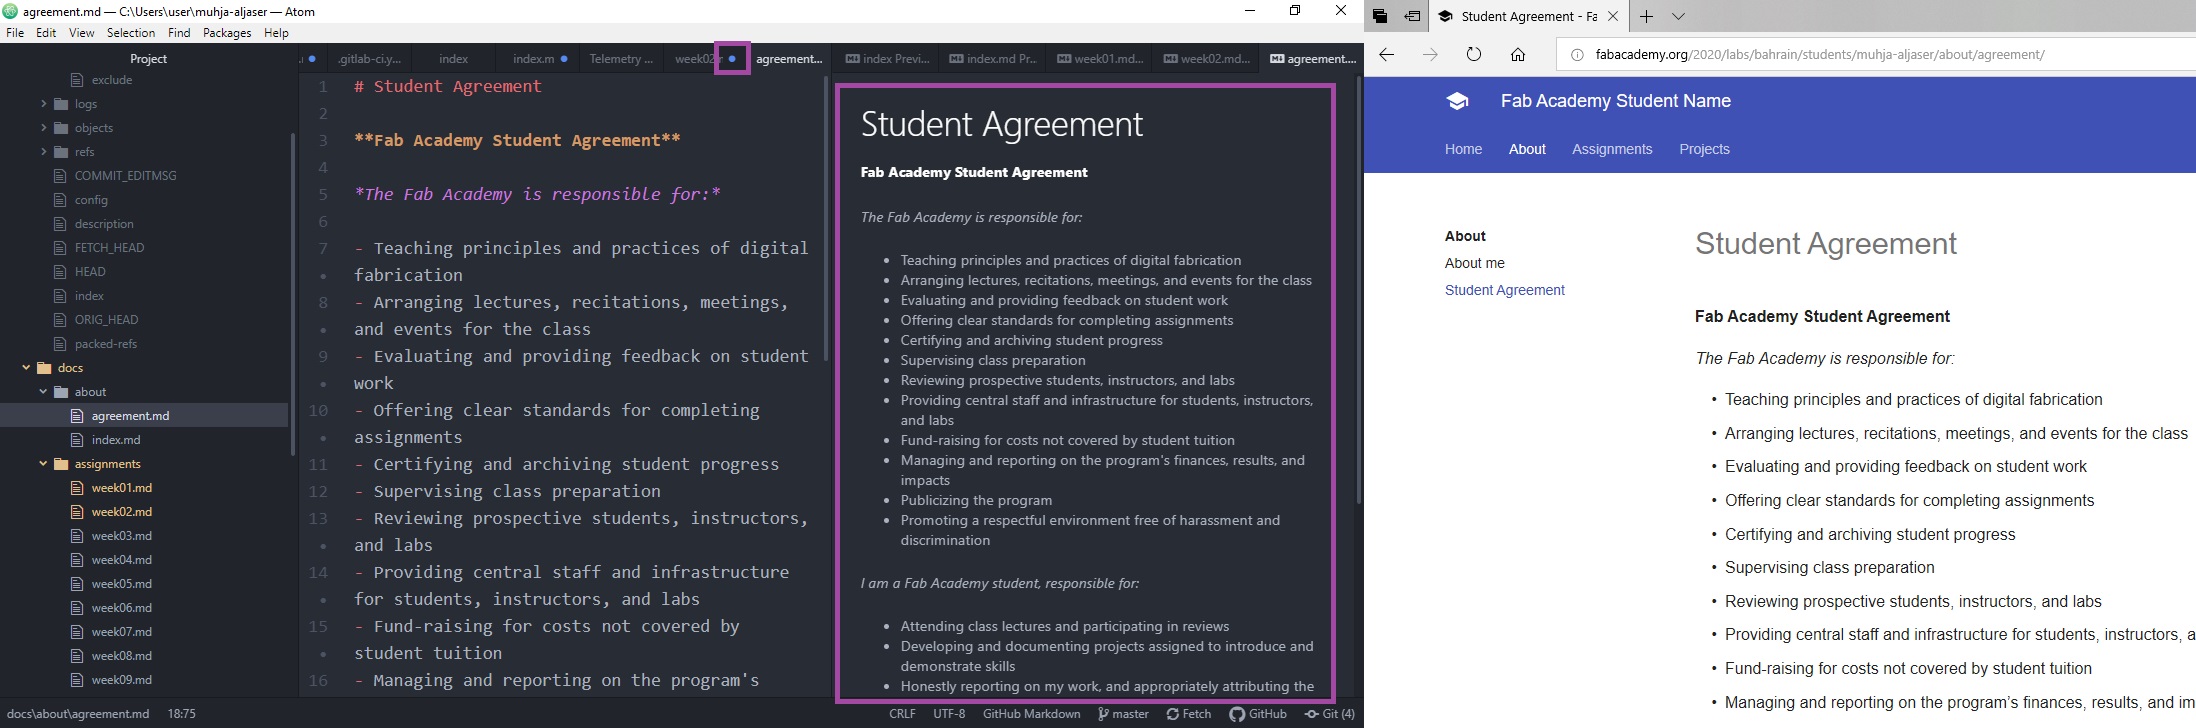
Task: Click the 18:75 cursor position
Action: click(x=181, y=714)
